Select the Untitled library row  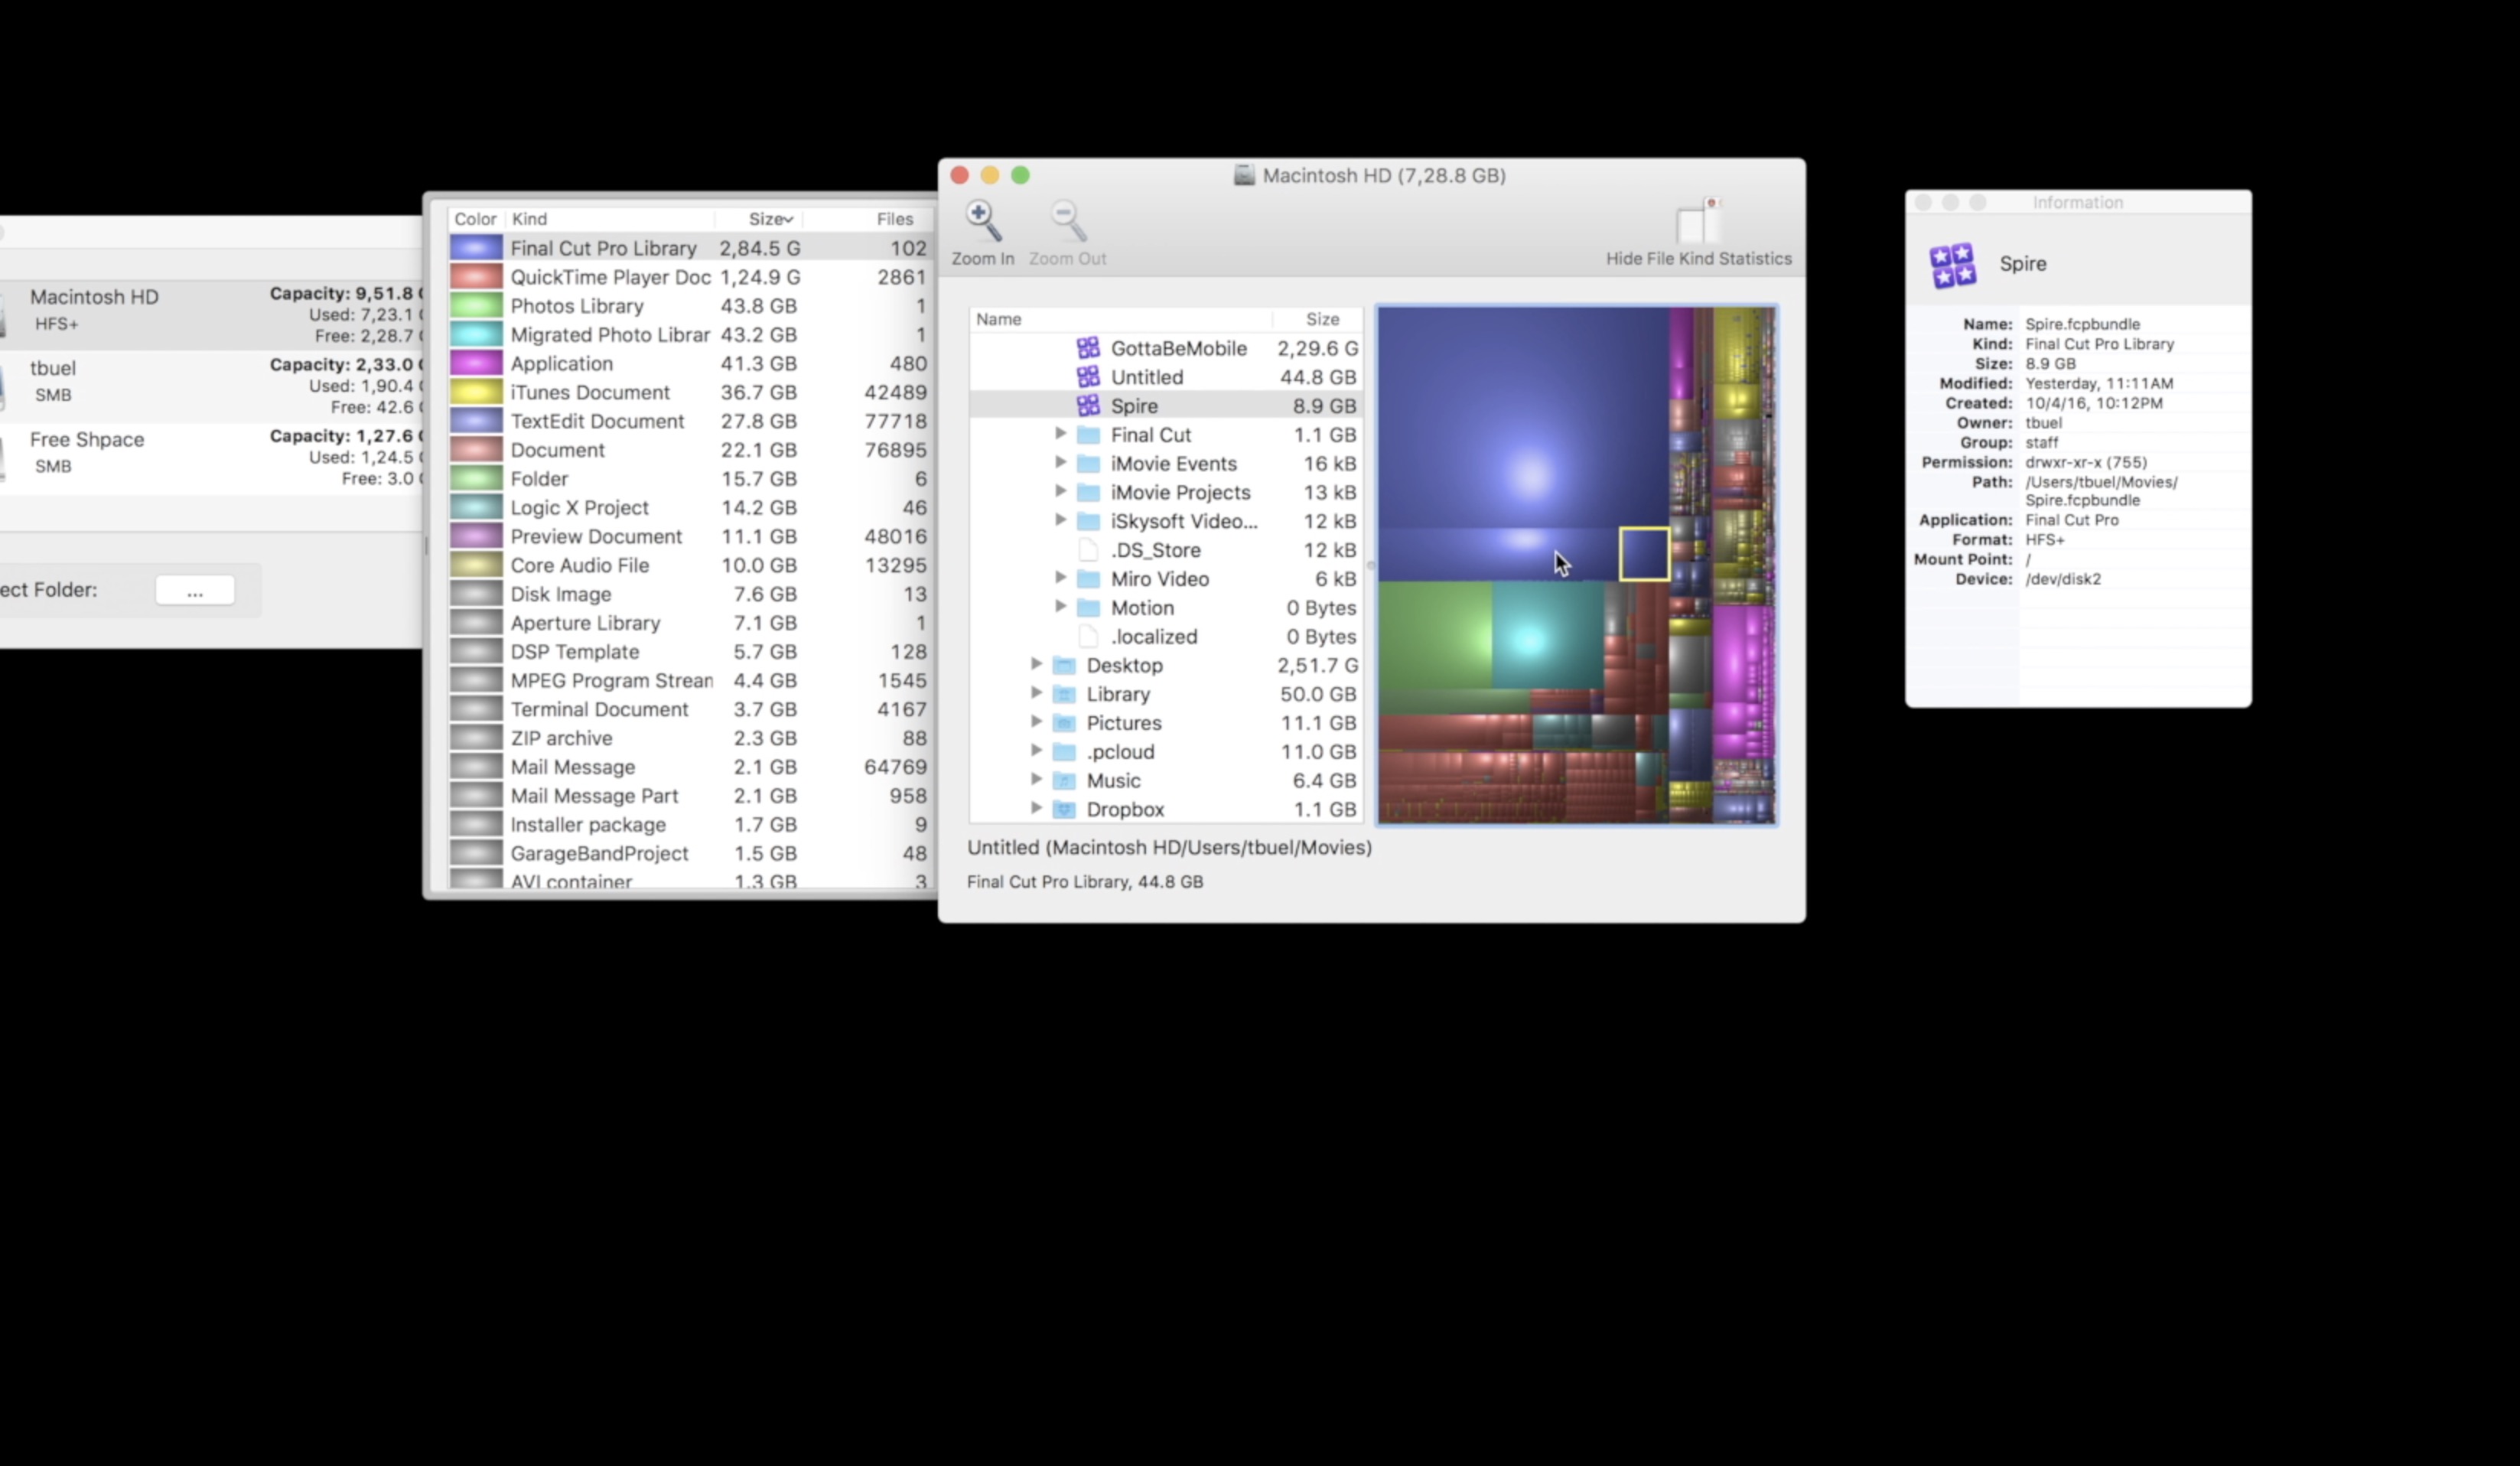coord(1147,377)
